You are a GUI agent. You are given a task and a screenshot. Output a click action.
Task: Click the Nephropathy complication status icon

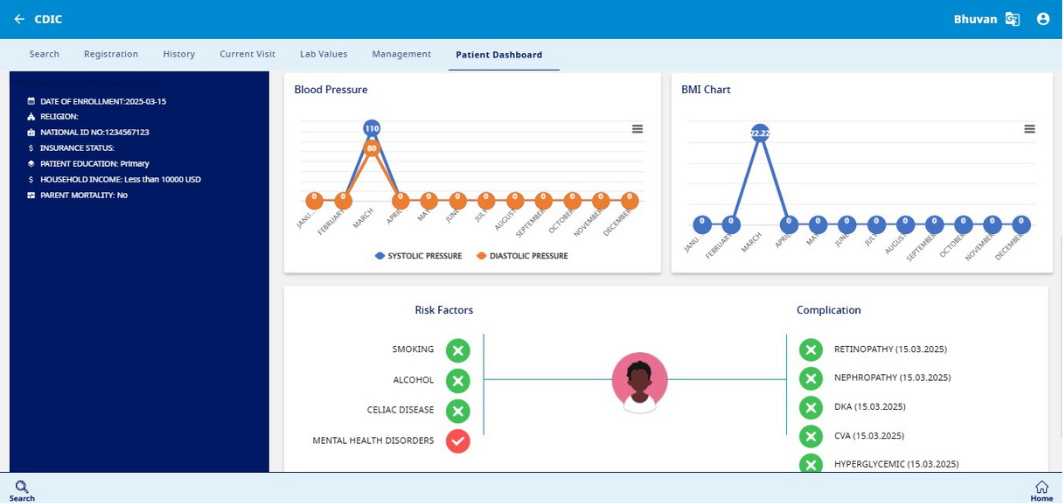pos(811,379)
